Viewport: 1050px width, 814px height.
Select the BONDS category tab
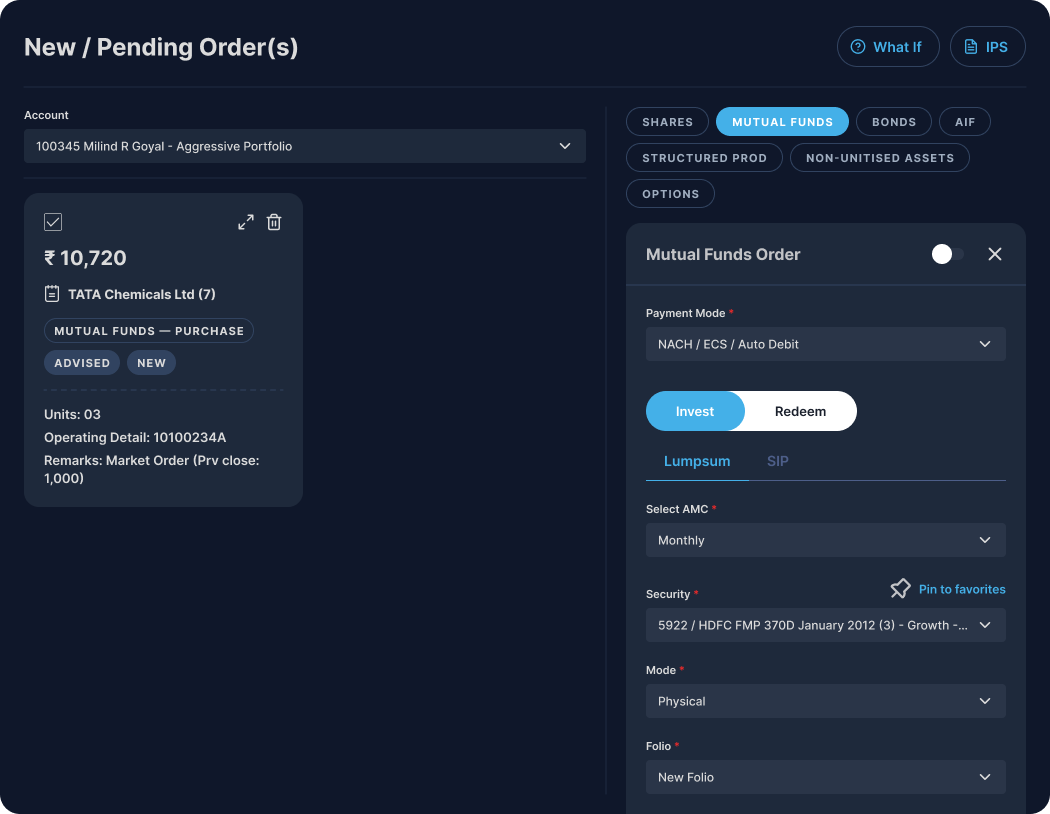(x=893, y=122)
